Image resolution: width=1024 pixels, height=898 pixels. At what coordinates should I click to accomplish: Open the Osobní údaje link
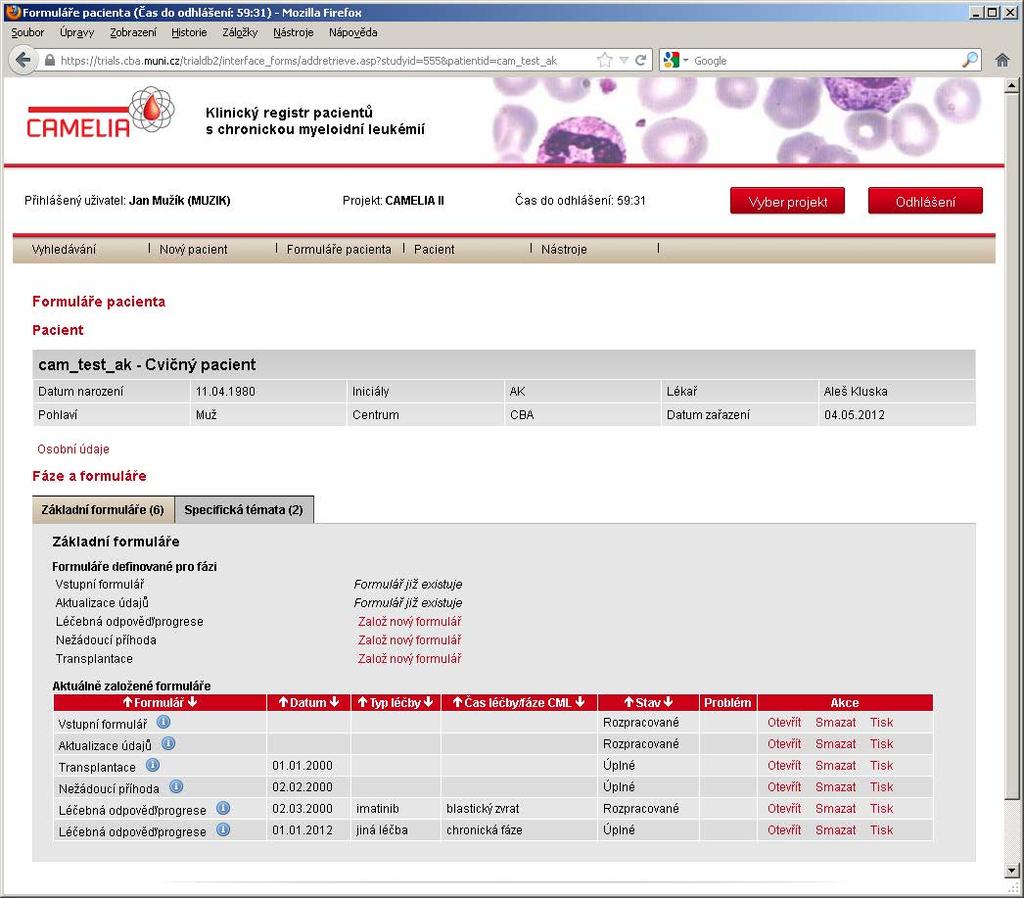point(73,449)
